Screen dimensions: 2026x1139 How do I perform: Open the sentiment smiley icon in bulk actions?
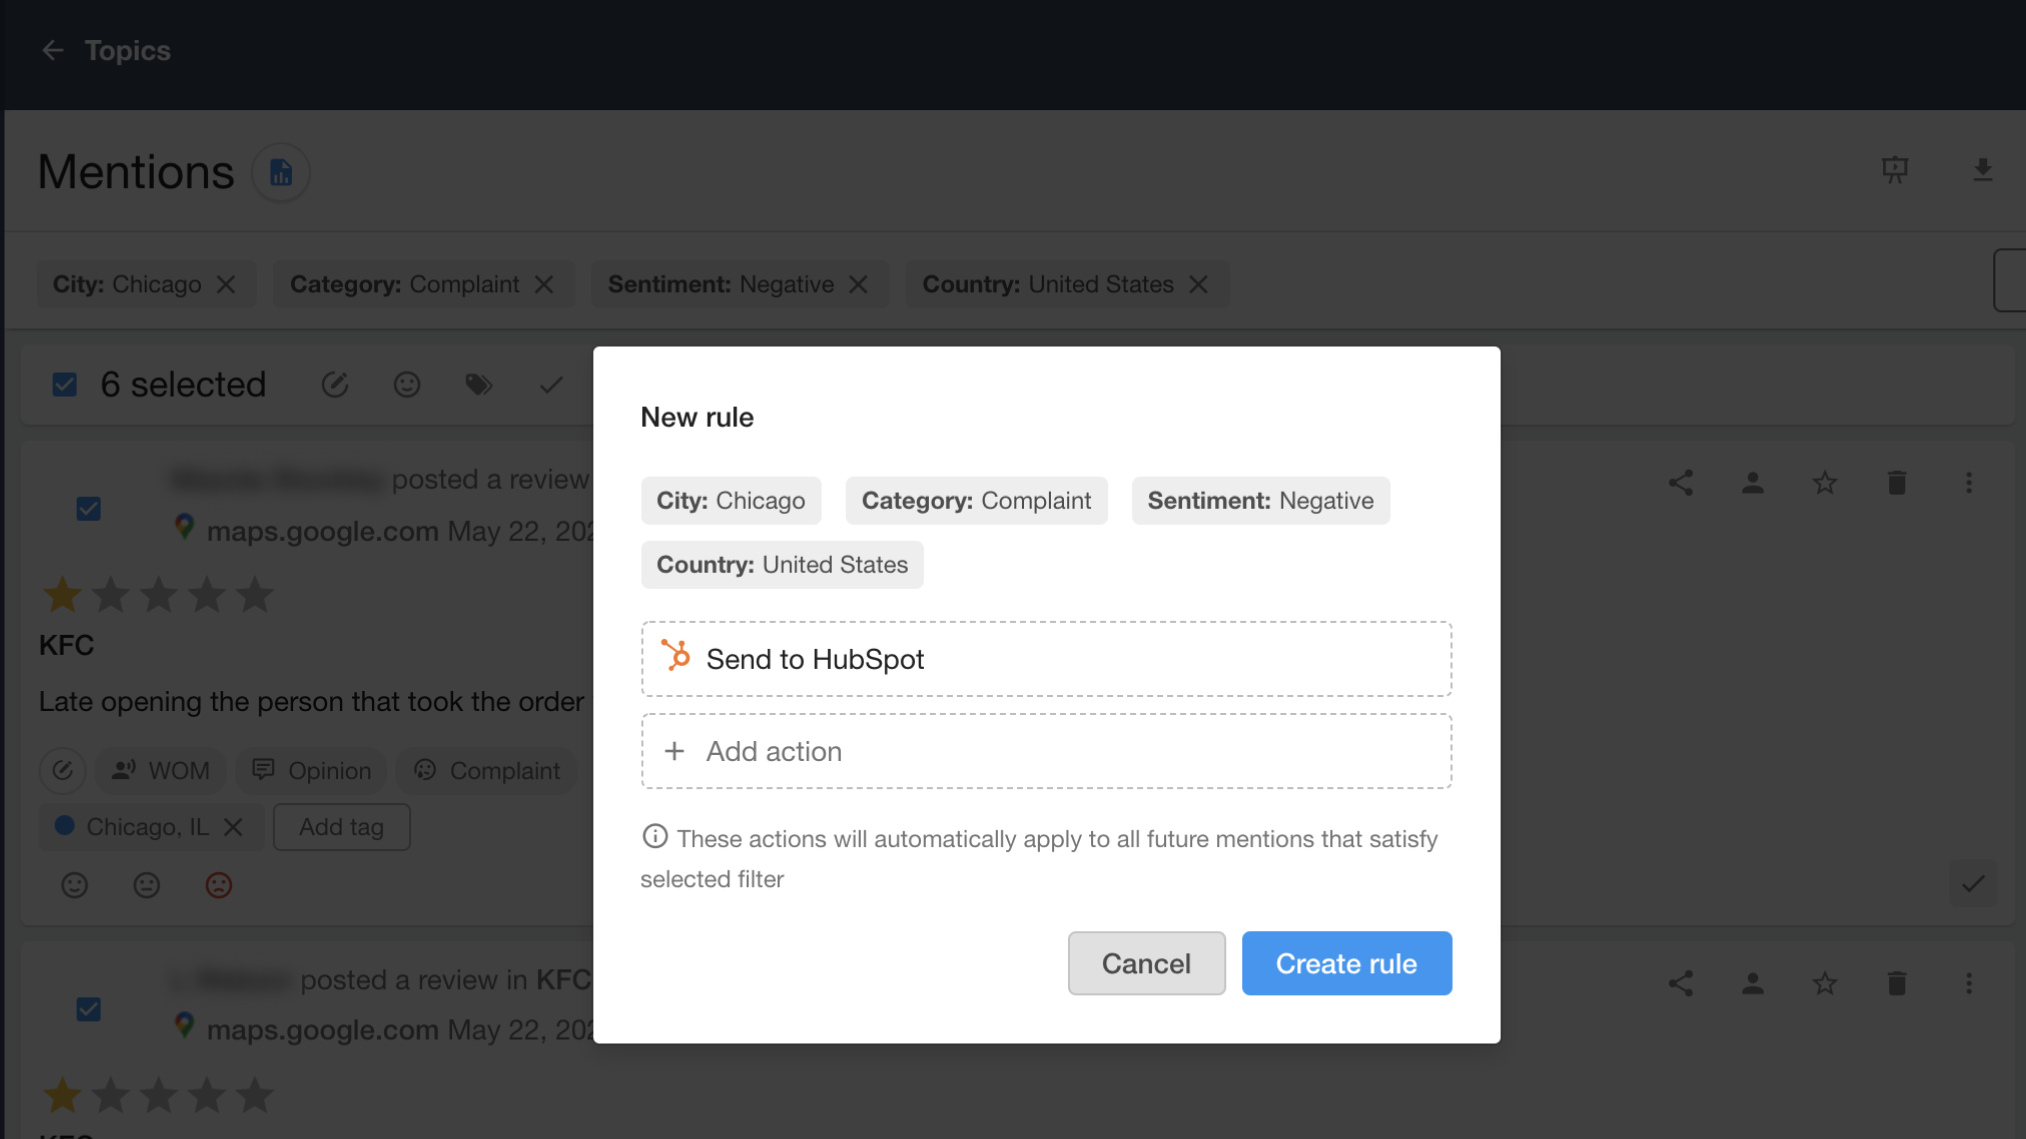click(x=406, y=384)
